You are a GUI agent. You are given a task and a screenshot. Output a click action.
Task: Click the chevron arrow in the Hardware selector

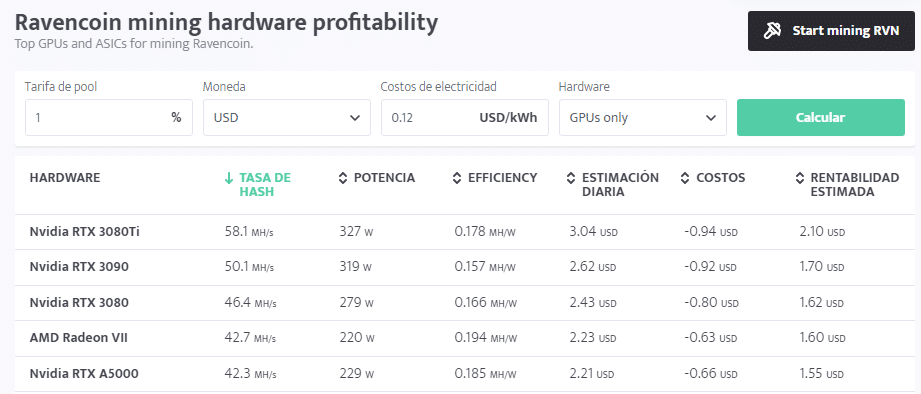tap(711, 117)
